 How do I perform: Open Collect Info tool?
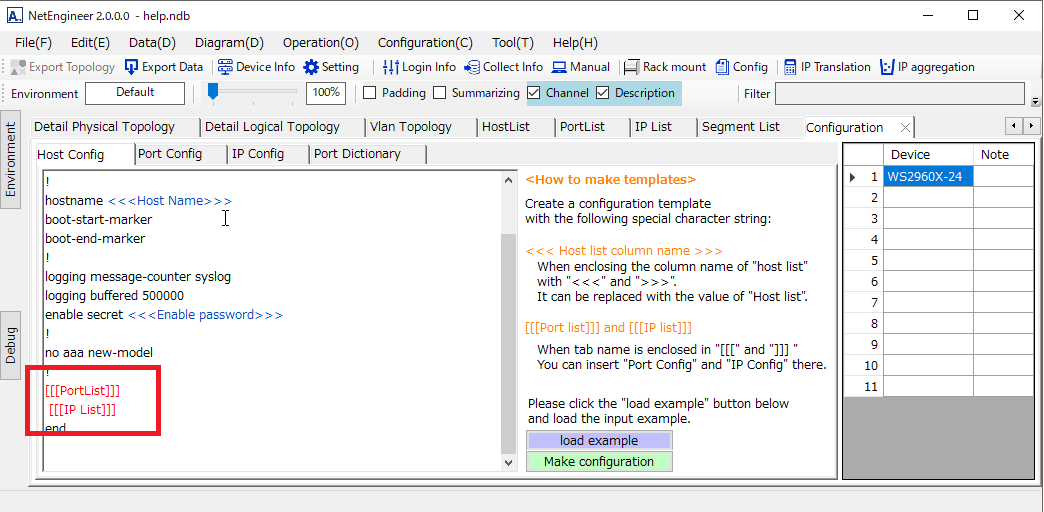pos(472,67)
